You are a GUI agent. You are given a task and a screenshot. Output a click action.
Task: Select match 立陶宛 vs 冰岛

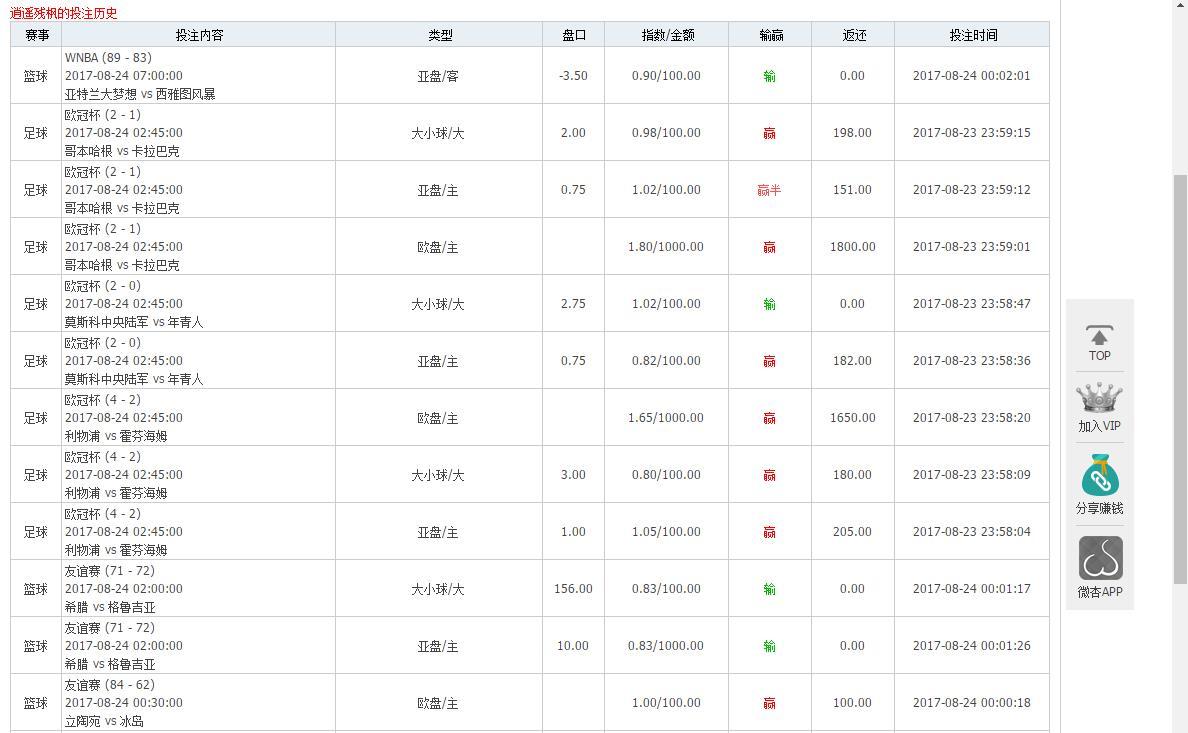point(104,721)
